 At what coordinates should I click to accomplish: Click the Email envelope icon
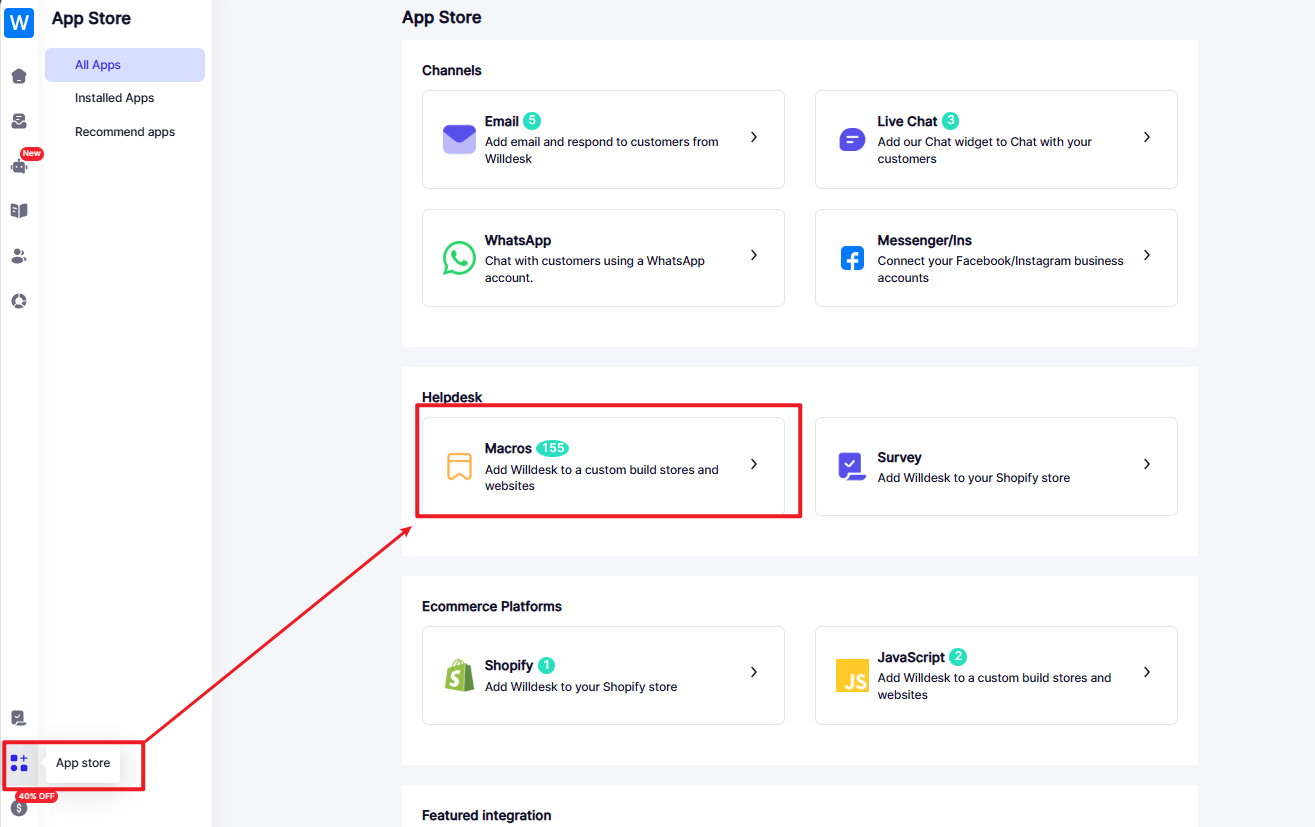459,139
